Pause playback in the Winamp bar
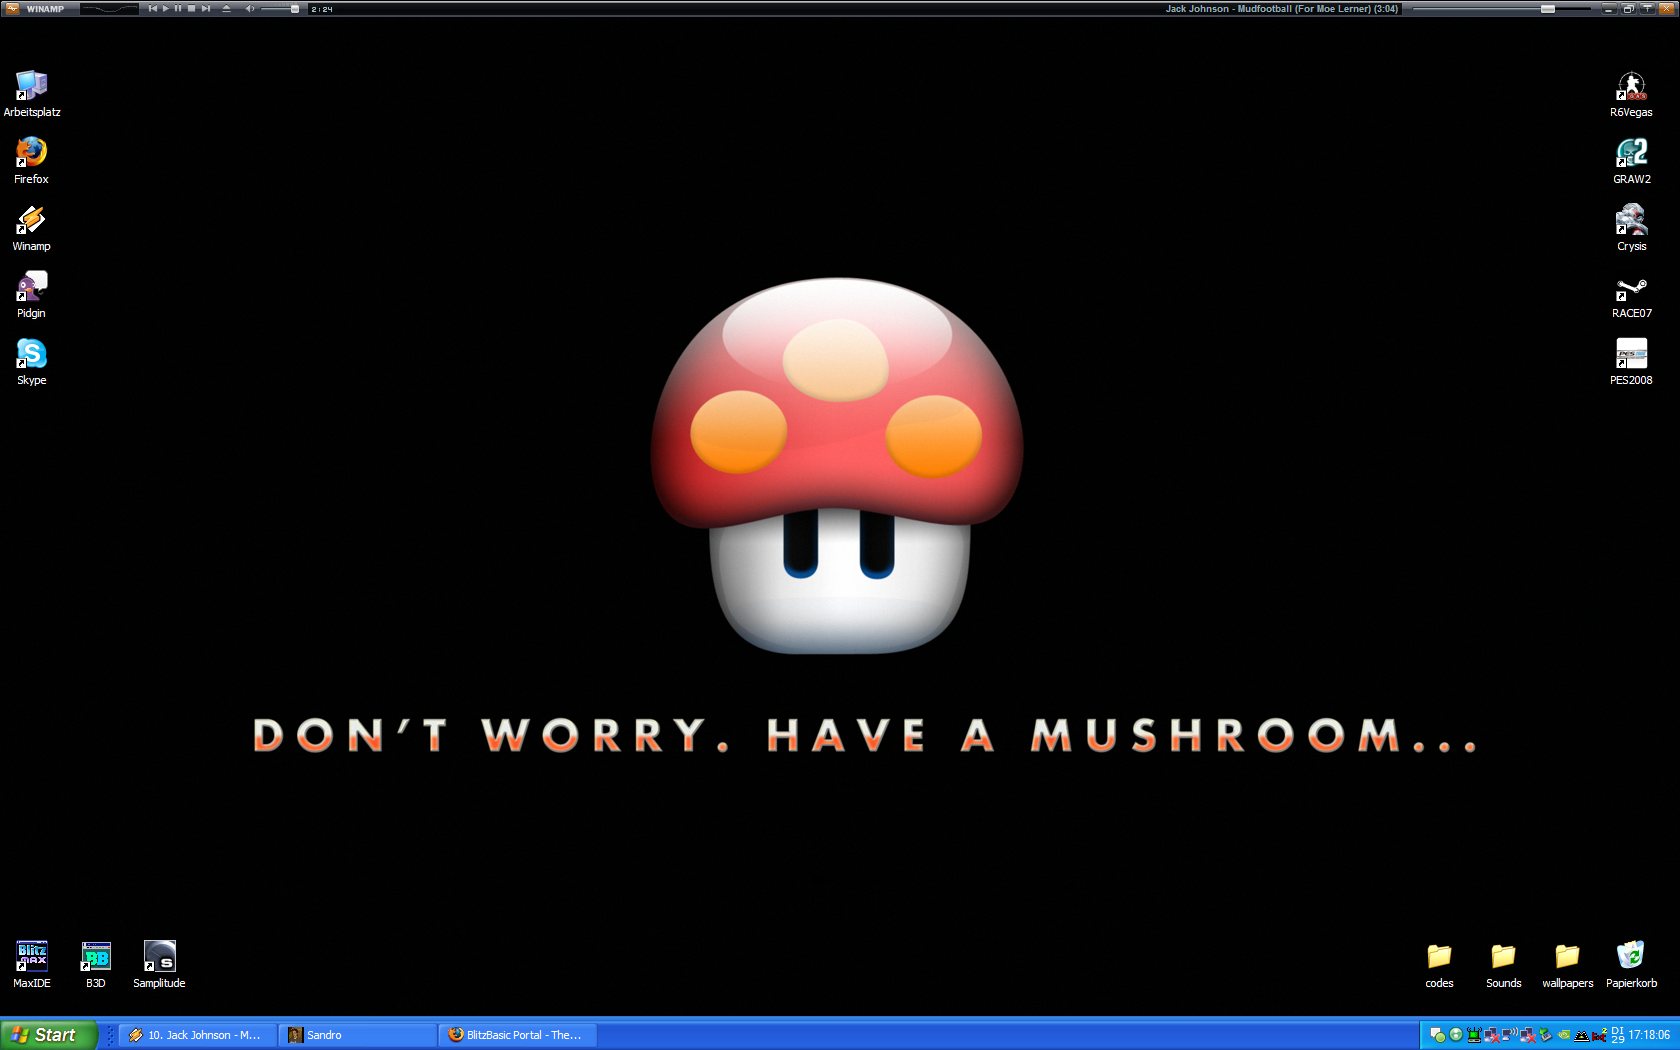Image resolution: width=1680 pixels, height=1050 pixels. [178, 8]
